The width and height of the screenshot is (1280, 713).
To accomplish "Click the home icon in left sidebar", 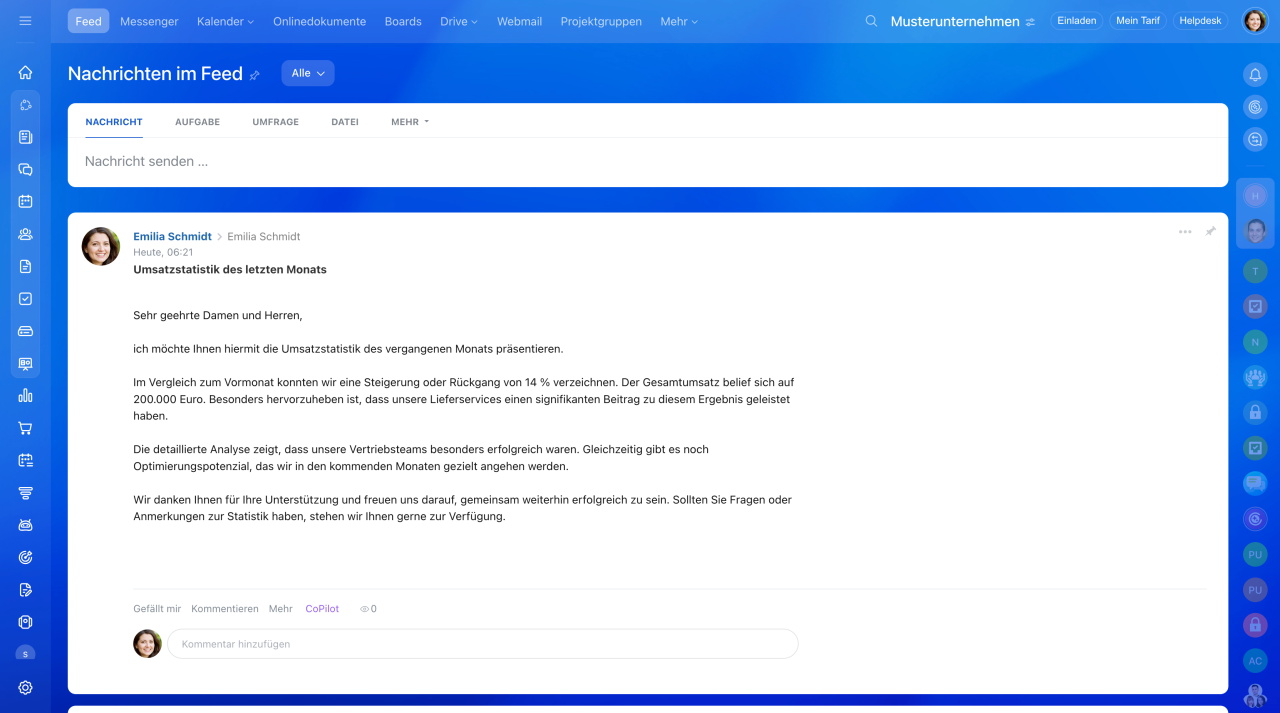I will coord(25,72).
